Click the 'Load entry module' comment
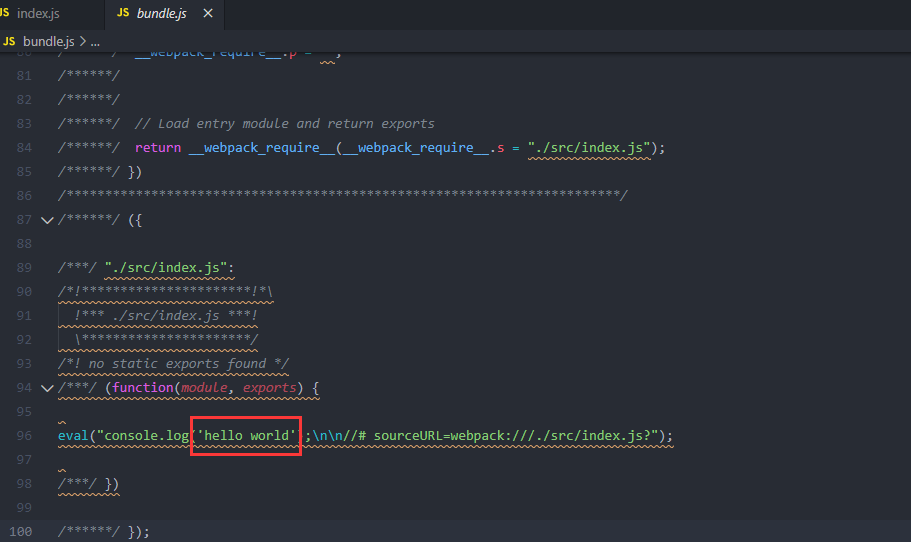The width and height of the screenshot is (911, 542). pos(284,124)
